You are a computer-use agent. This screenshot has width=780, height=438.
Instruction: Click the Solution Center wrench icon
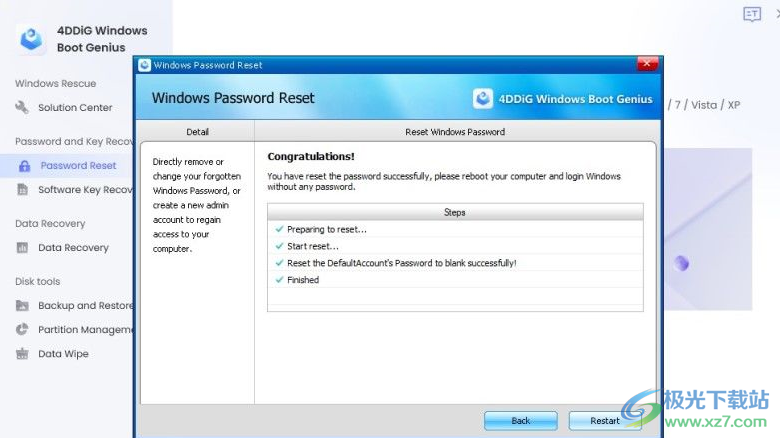pos(22,107)
